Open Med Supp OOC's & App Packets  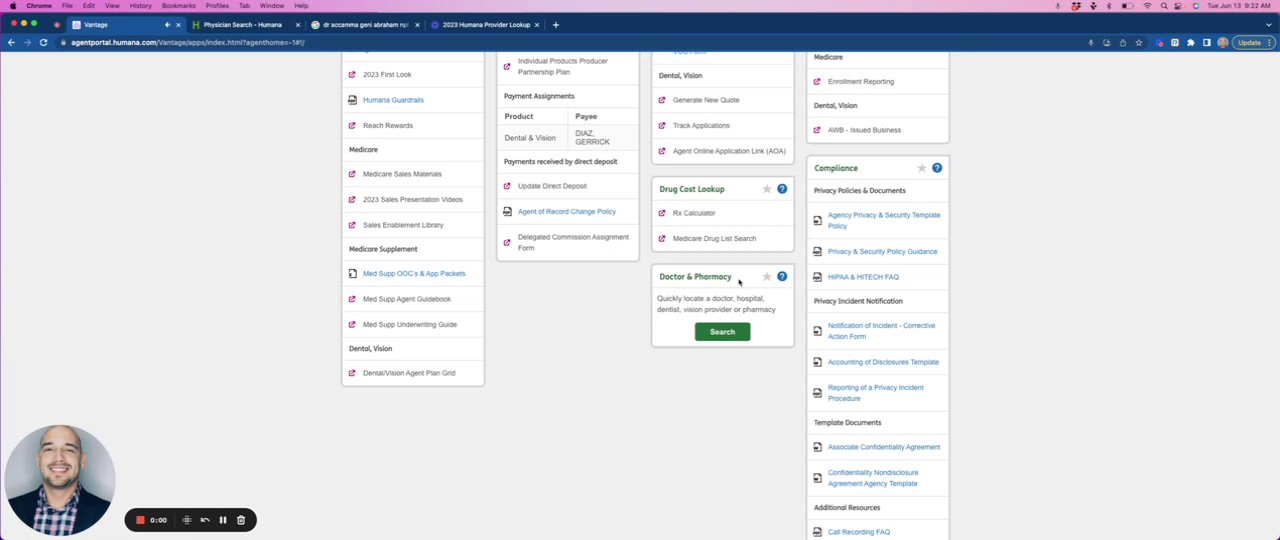pos(414,273)
